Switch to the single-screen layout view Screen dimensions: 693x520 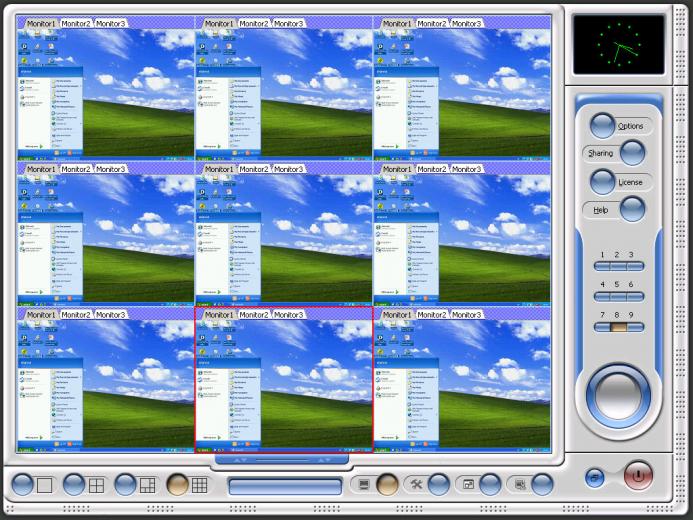point(23,485)
